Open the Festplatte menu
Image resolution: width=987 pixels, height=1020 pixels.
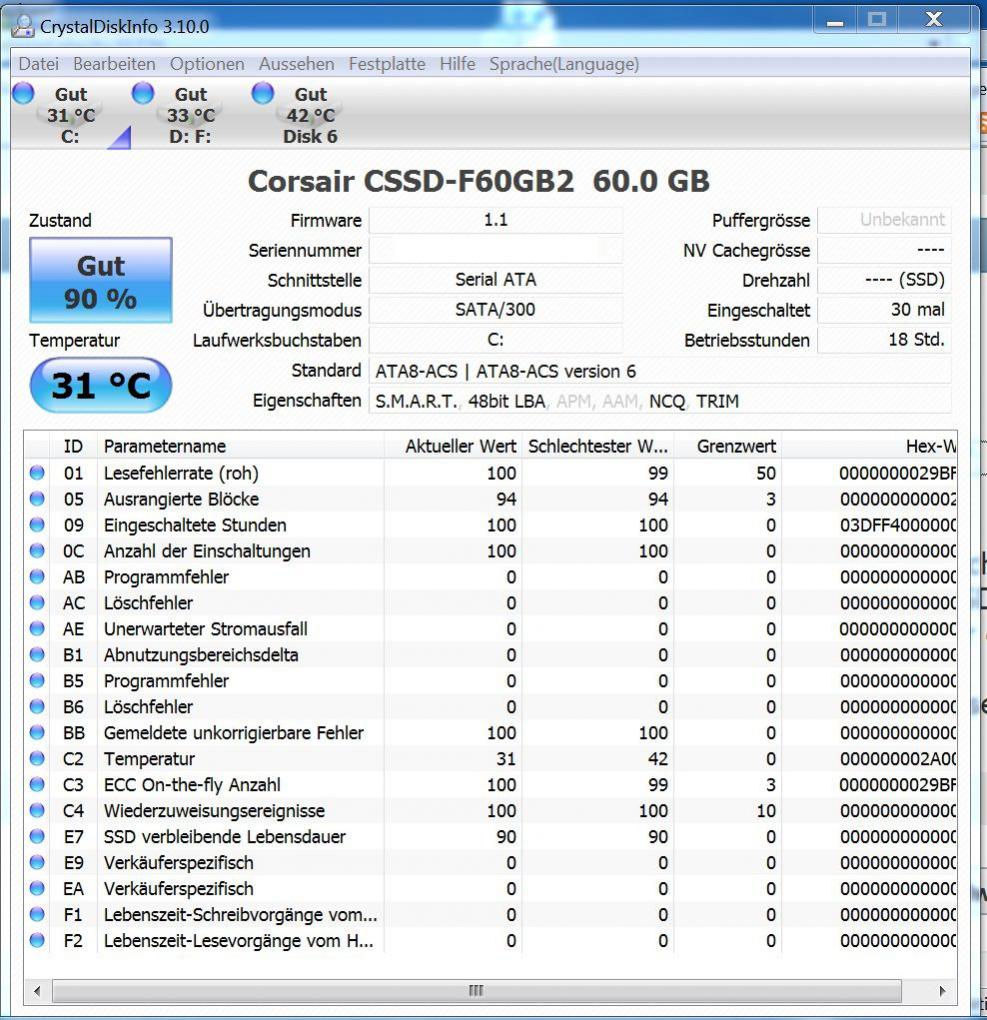point(386,64)
